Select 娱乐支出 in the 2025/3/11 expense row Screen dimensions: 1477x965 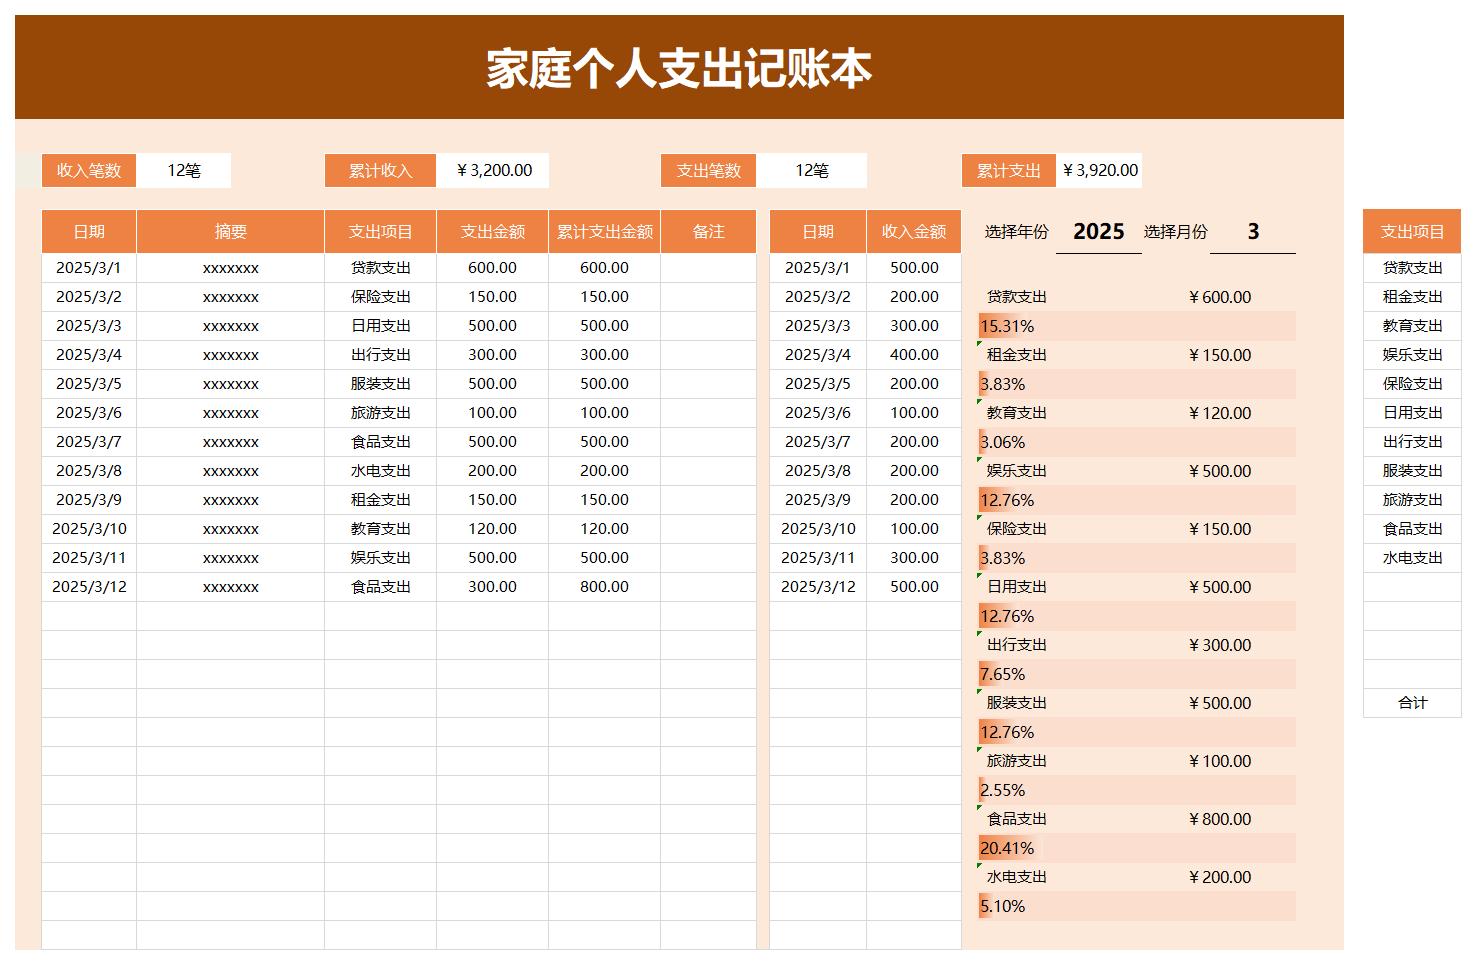[381, 557]
